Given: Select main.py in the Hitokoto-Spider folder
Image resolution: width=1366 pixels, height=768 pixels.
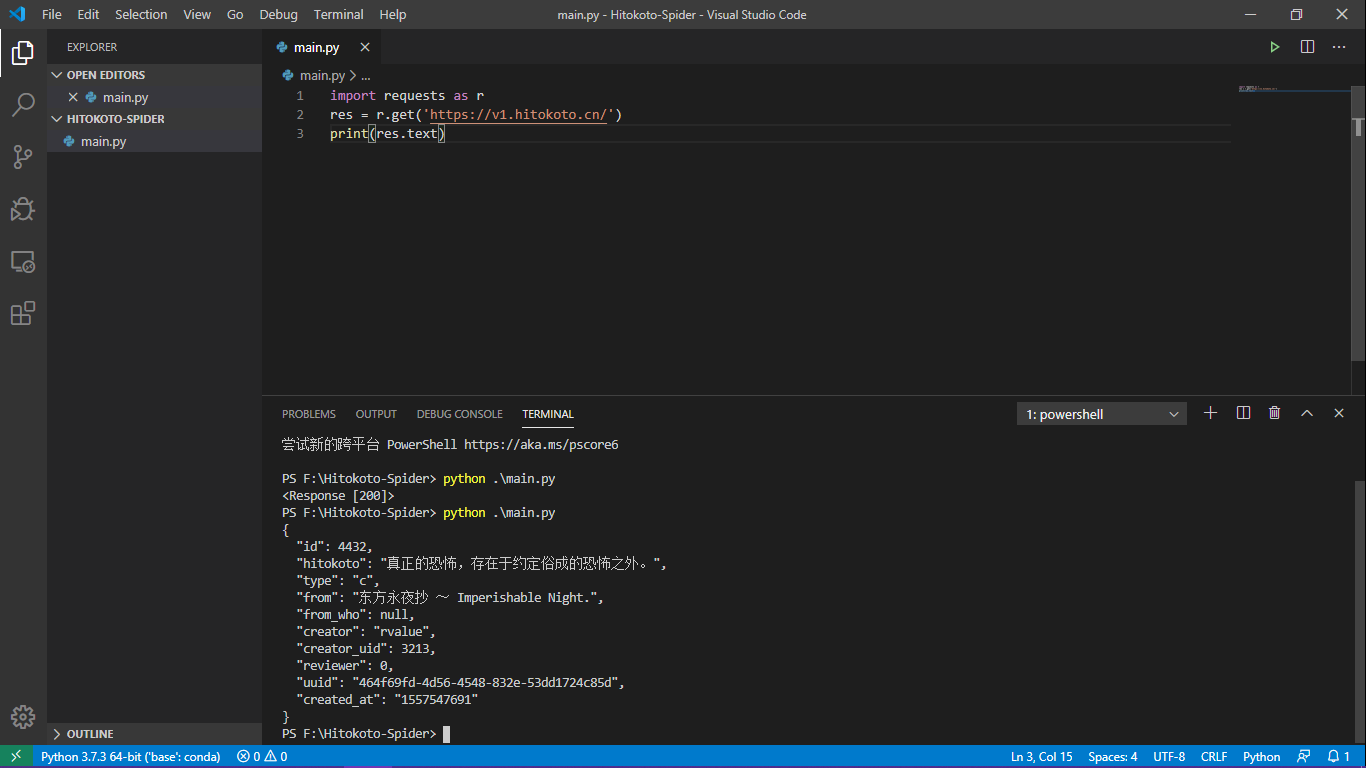Looking at the screenshot, I should pos(103,141).
